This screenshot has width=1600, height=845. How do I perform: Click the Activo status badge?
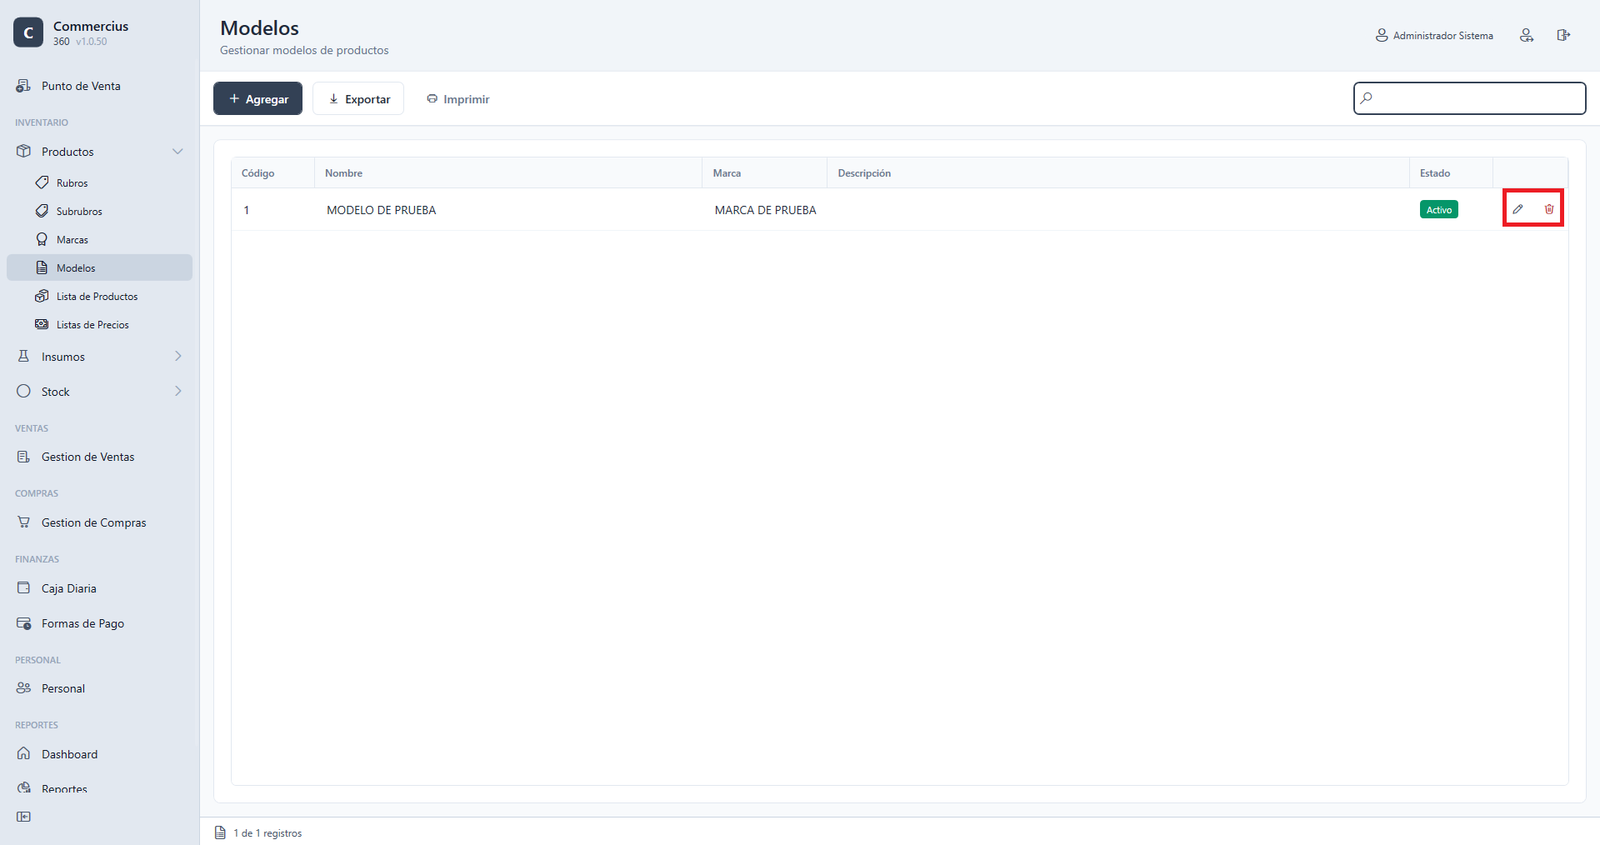click(x=1439, y=209)
